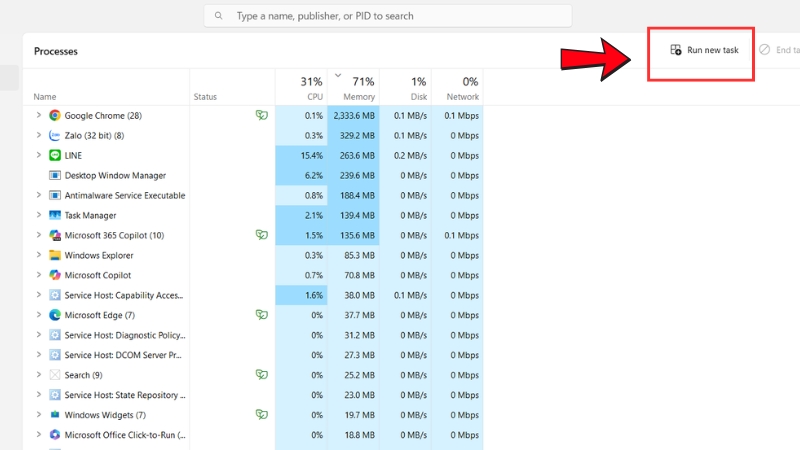Click the Desktop Window Manager icon
Screen dimensions: 800x450
coord(55,175)
